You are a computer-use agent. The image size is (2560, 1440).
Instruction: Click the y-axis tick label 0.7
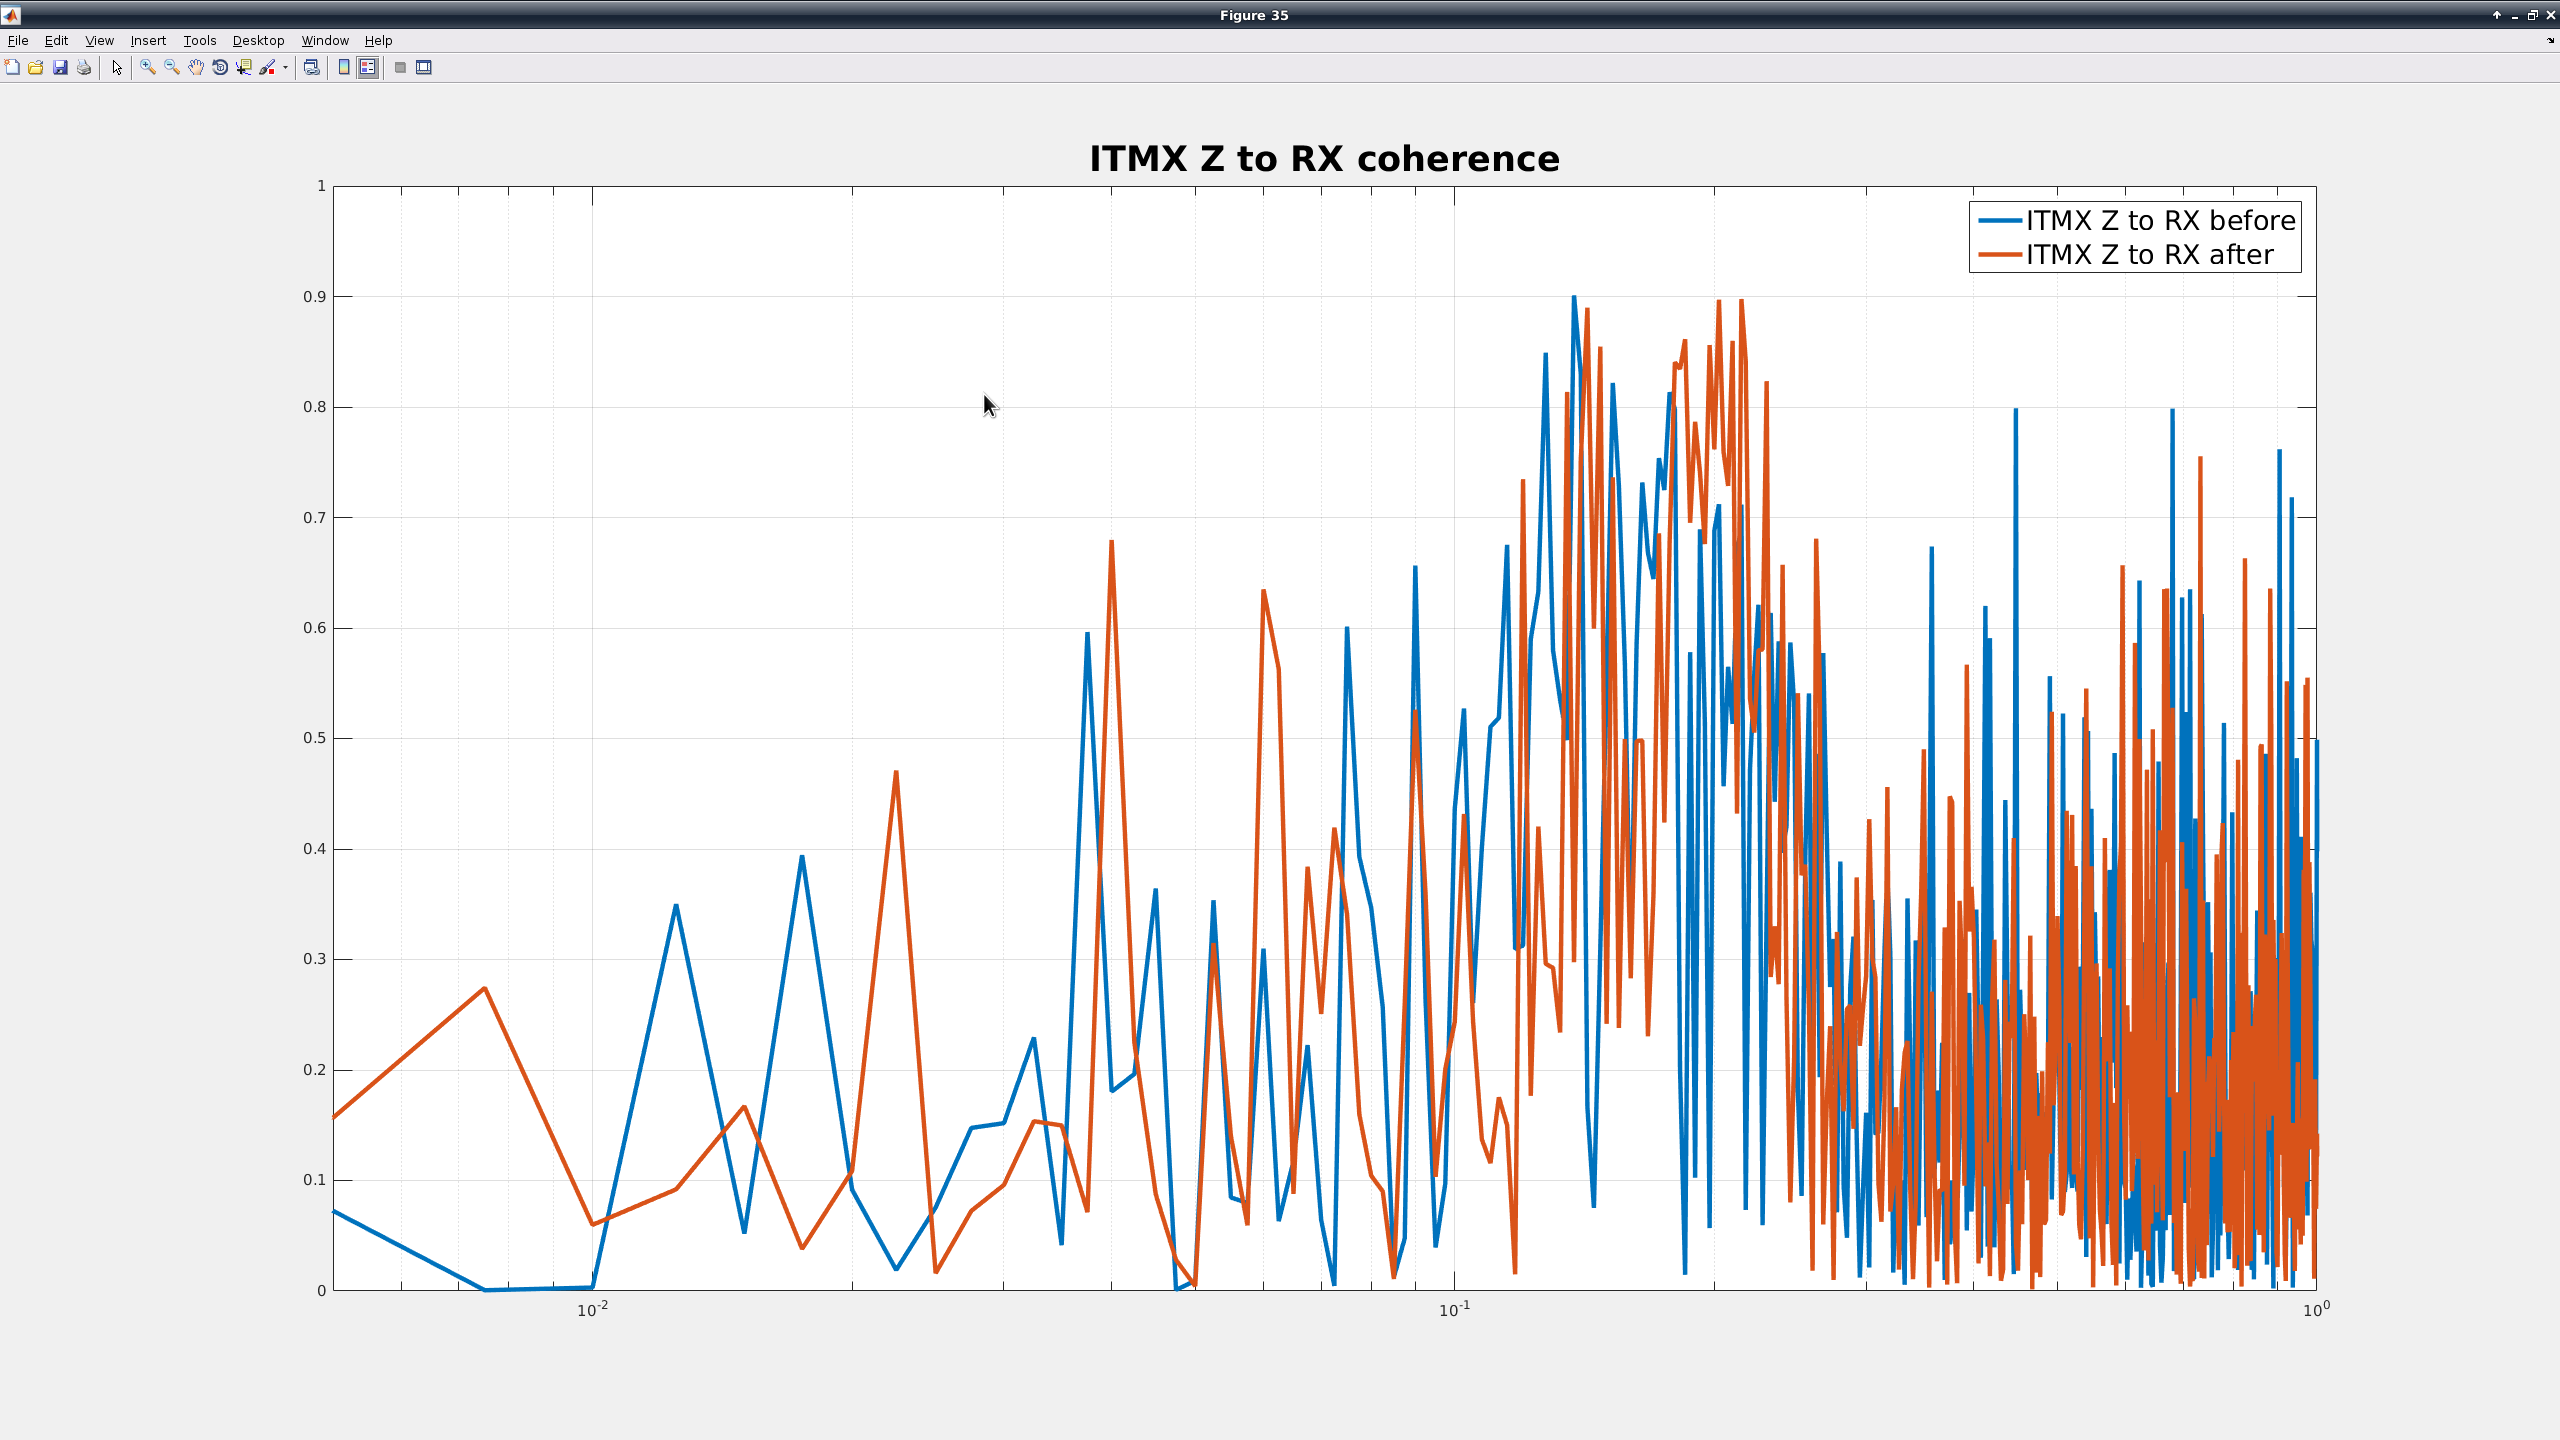[x=315, y=517]
